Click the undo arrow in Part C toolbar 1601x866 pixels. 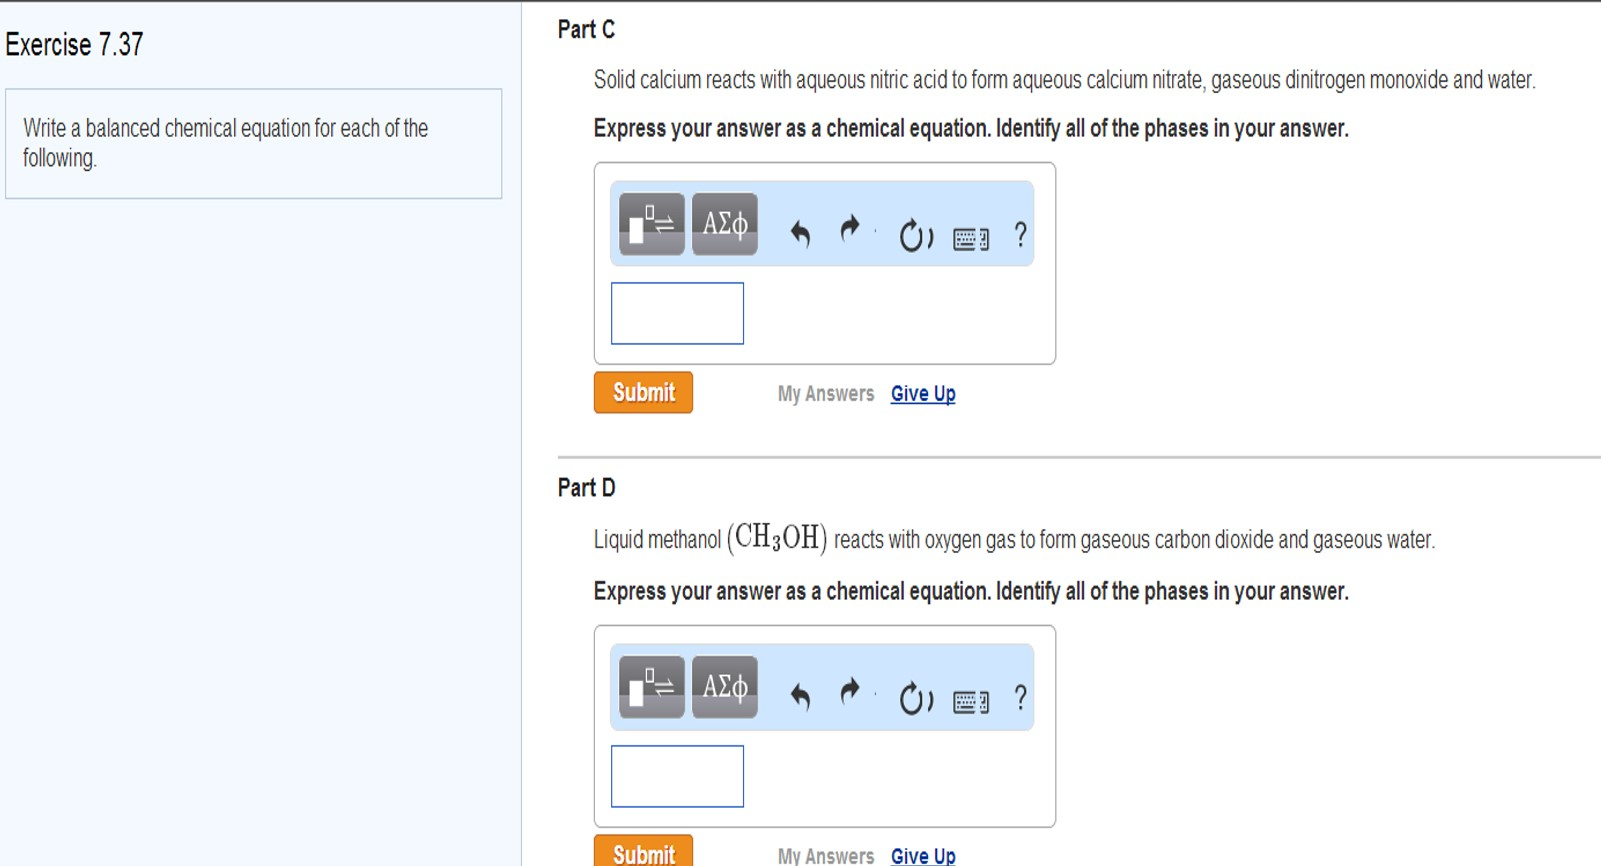pos(800,230)
